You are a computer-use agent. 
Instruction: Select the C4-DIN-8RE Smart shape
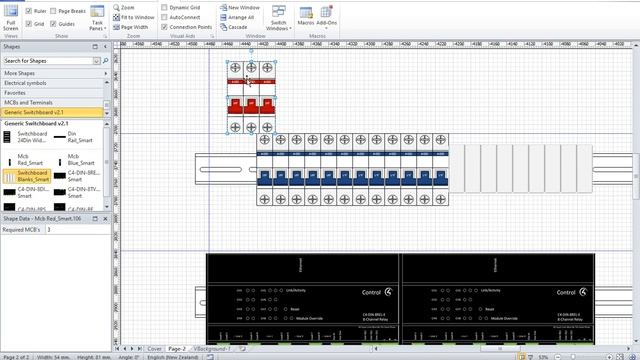77,176
